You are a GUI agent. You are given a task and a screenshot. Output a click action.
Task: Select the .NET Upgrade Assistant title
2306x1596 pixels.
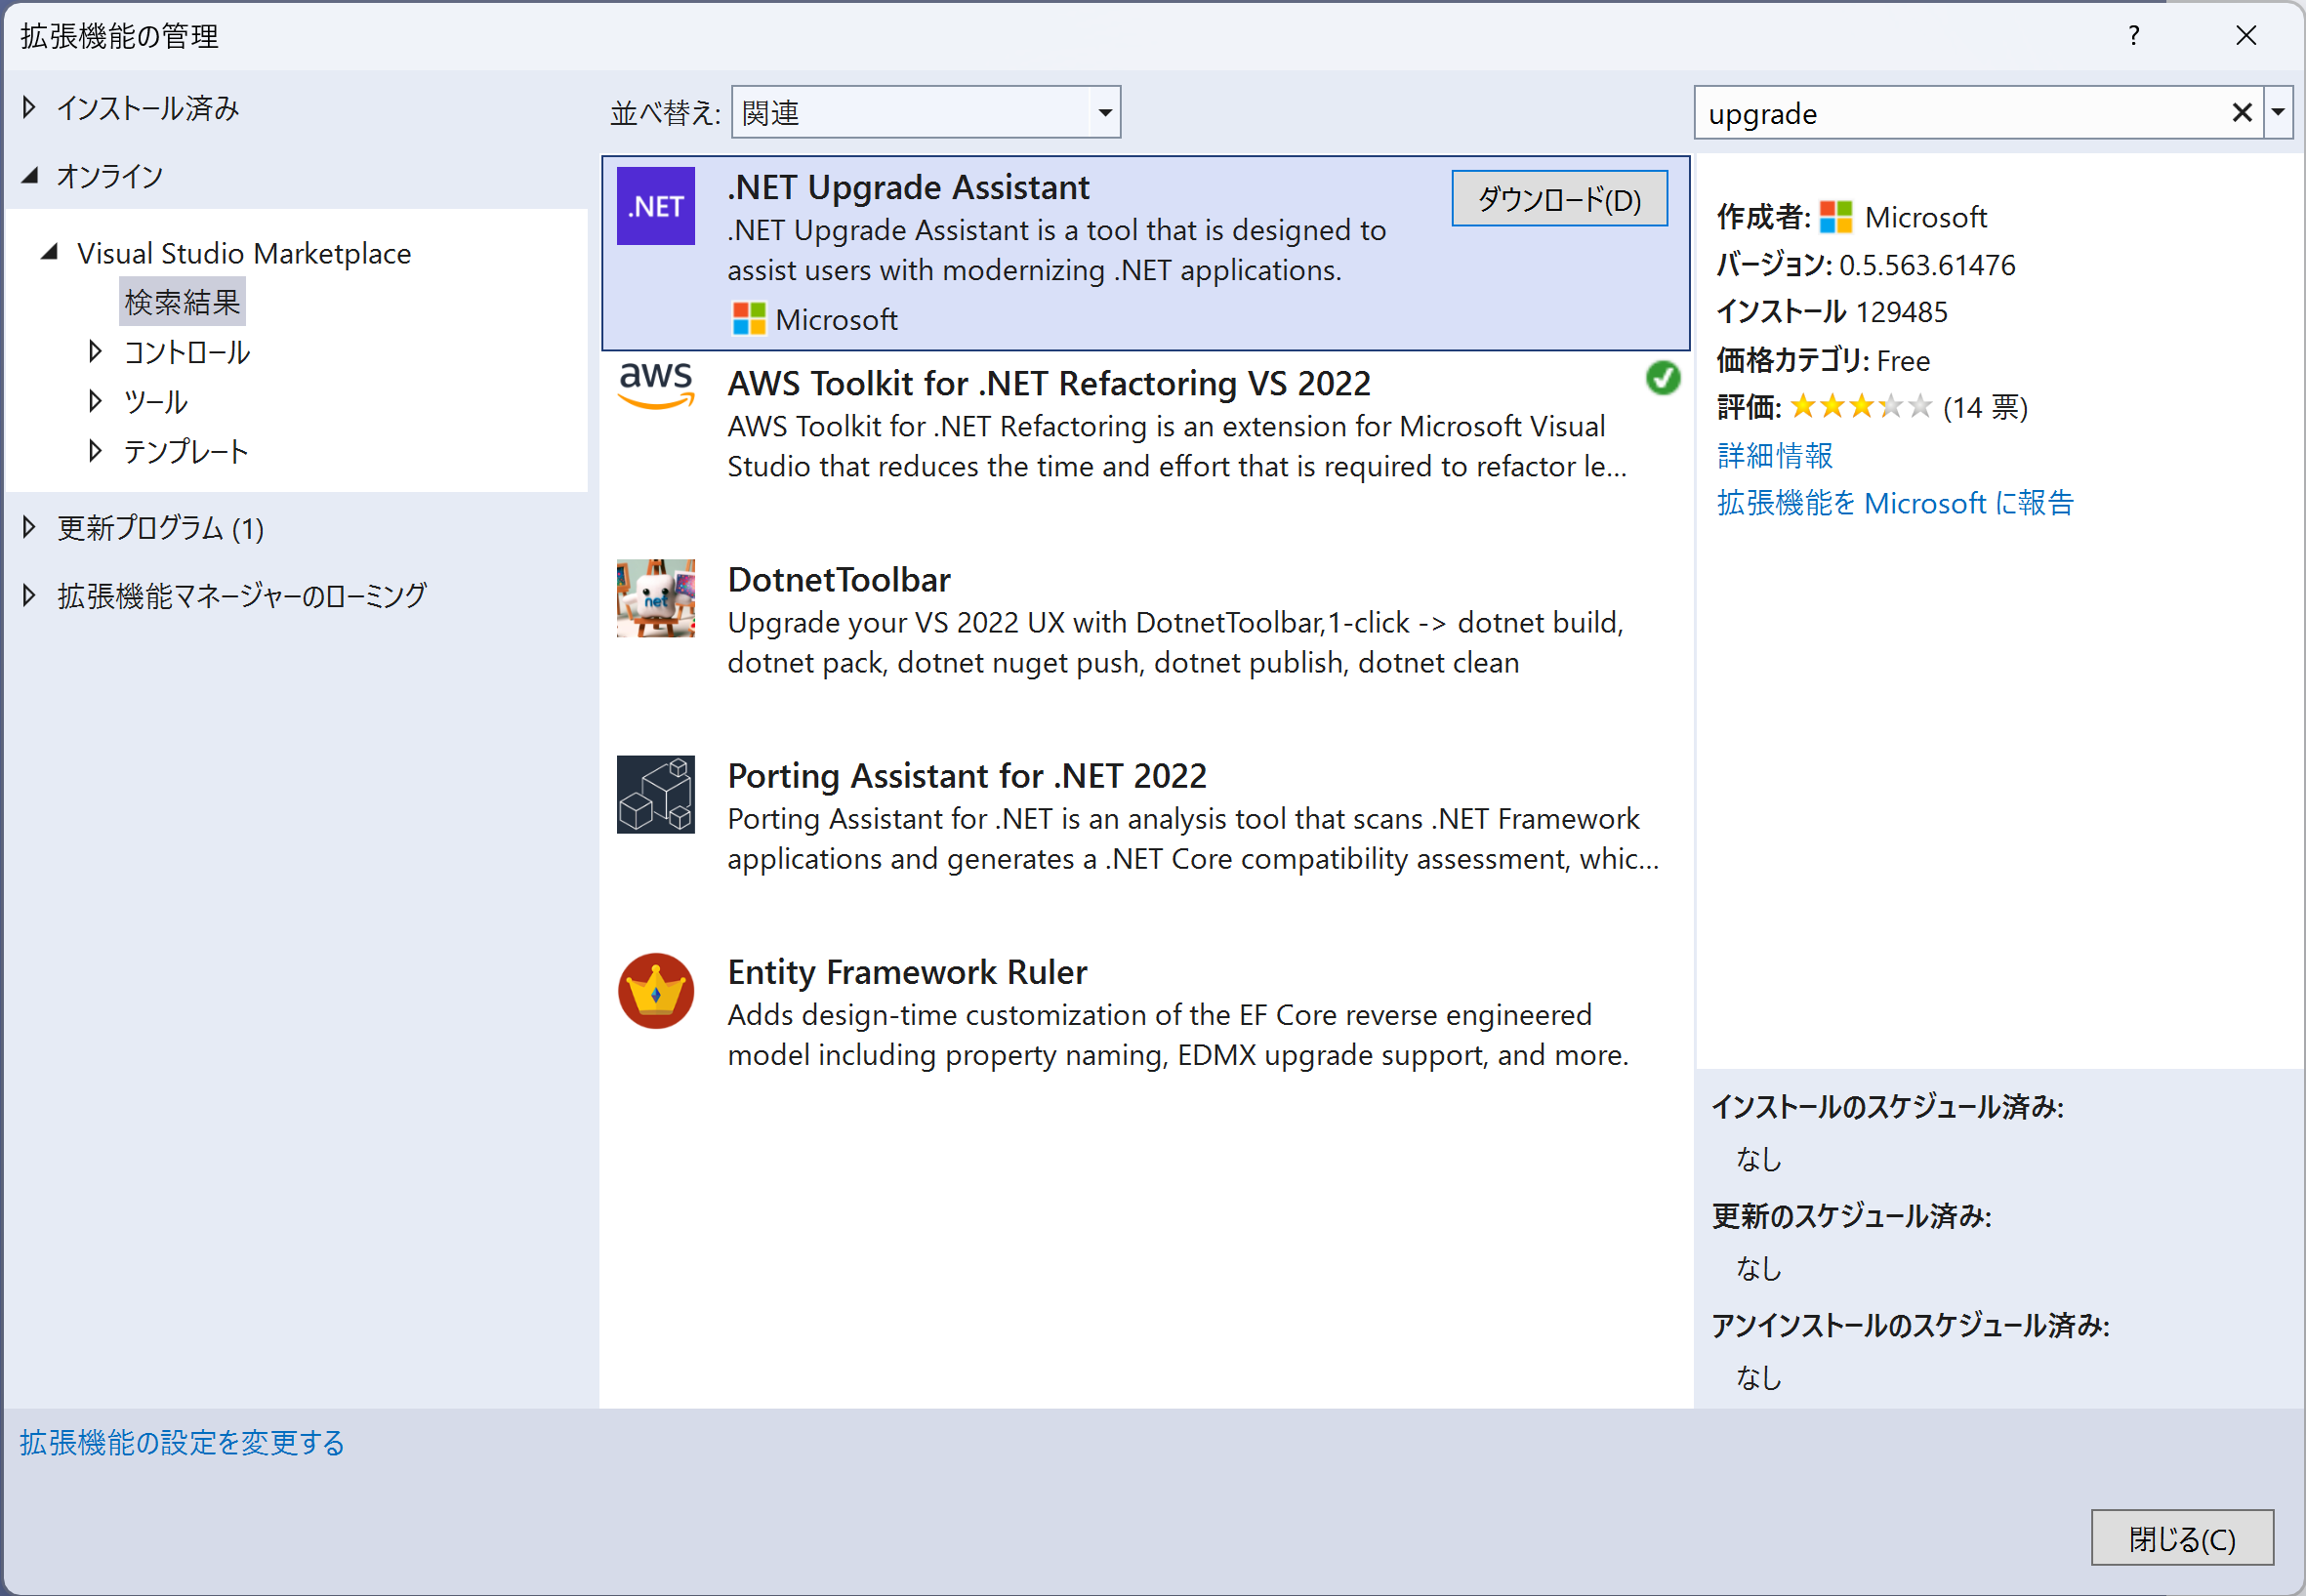(x=908, y=187)
